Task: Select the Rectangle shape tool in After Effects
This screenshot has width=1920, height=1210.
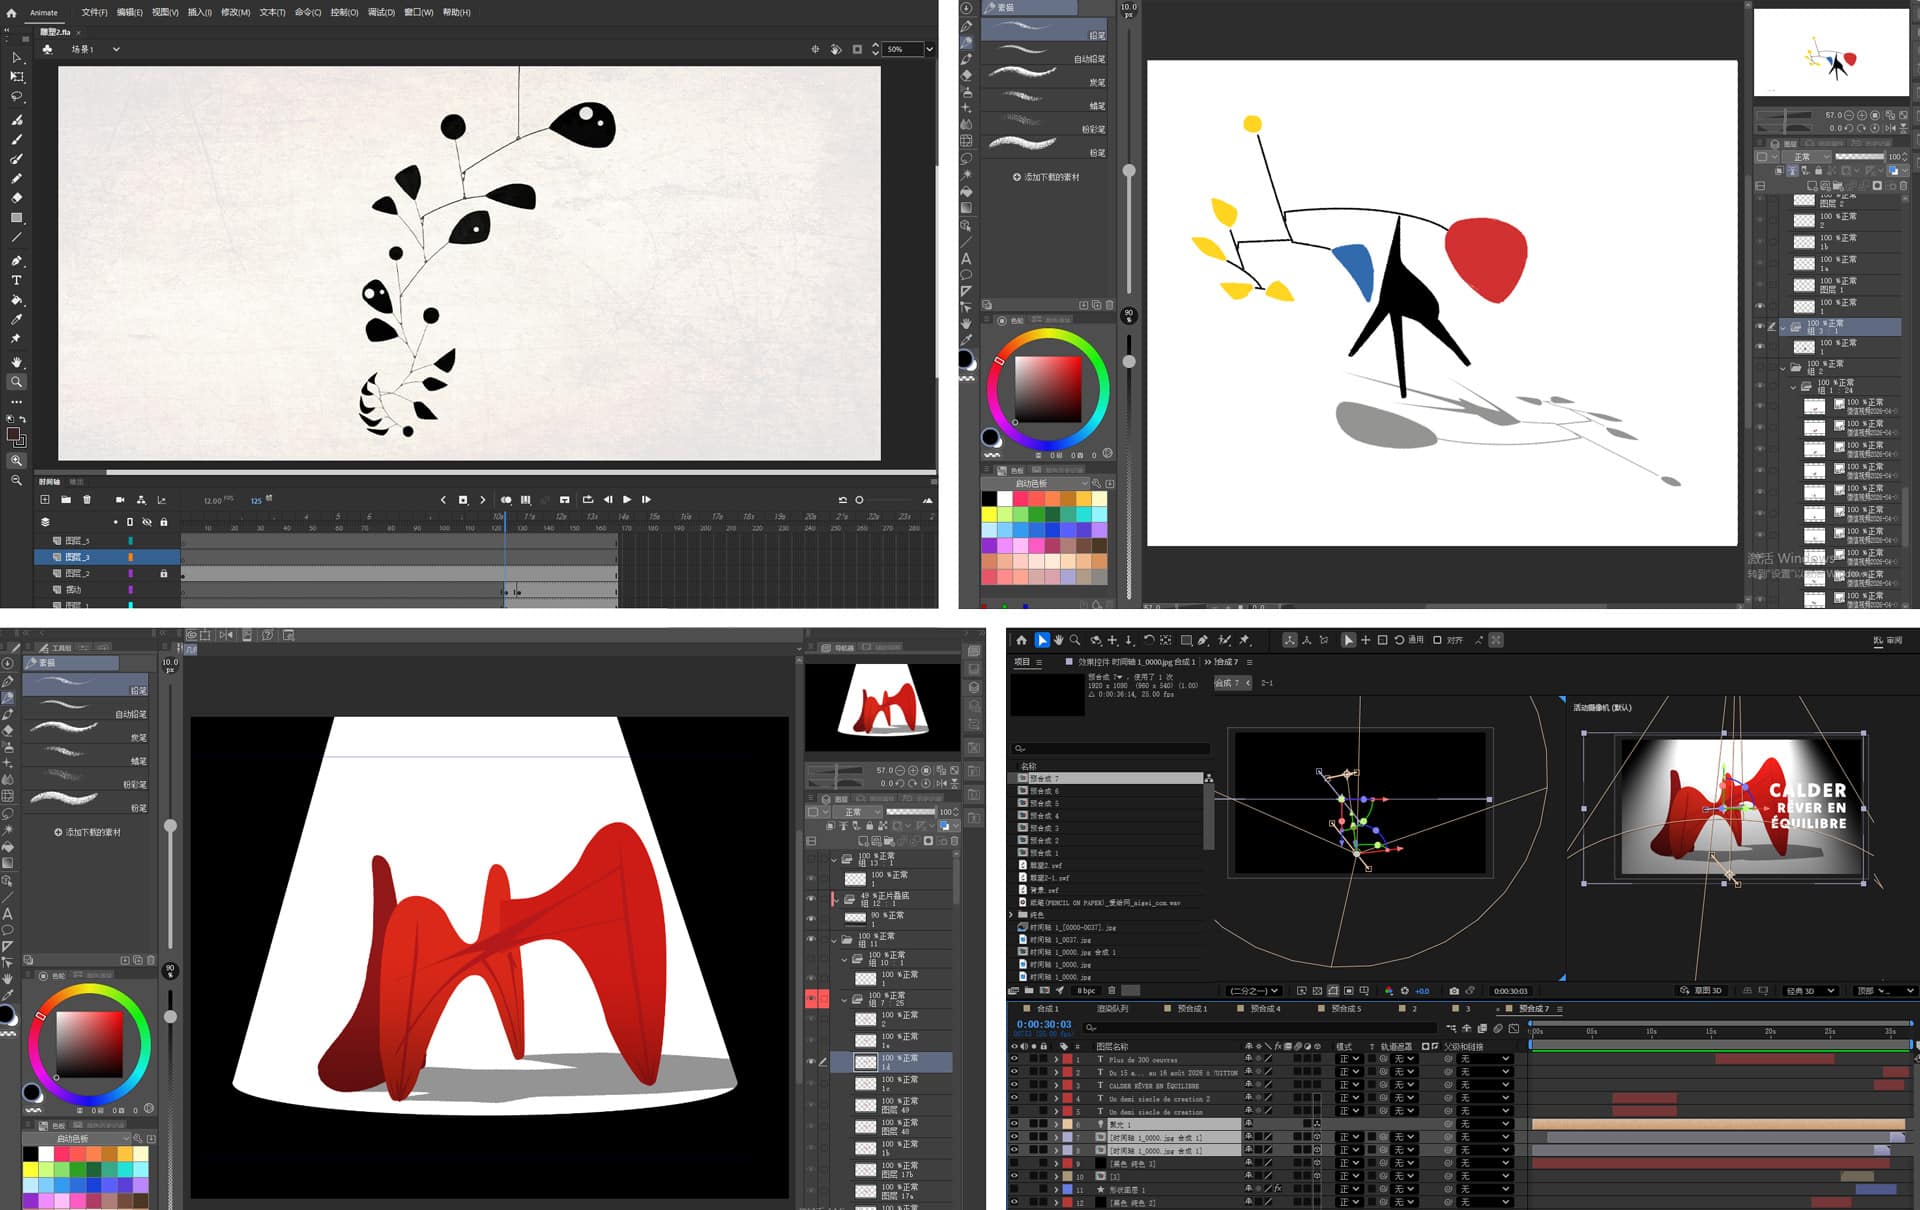Action: (x=1186, y=640)
